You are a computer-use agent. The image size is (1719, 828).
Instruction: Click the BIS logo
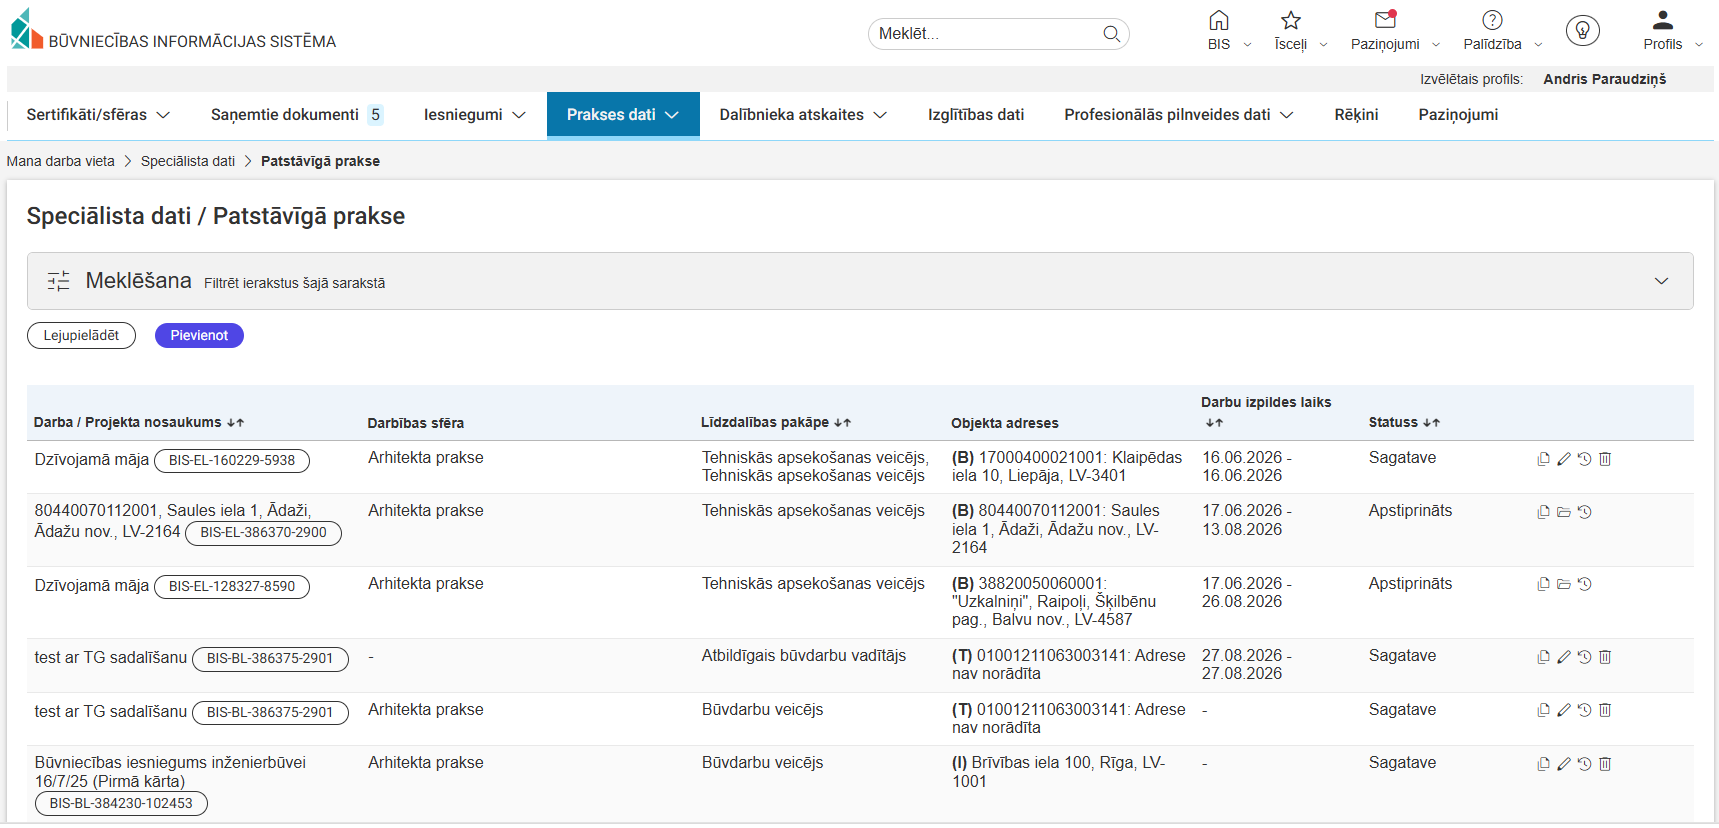coord(173,30)
